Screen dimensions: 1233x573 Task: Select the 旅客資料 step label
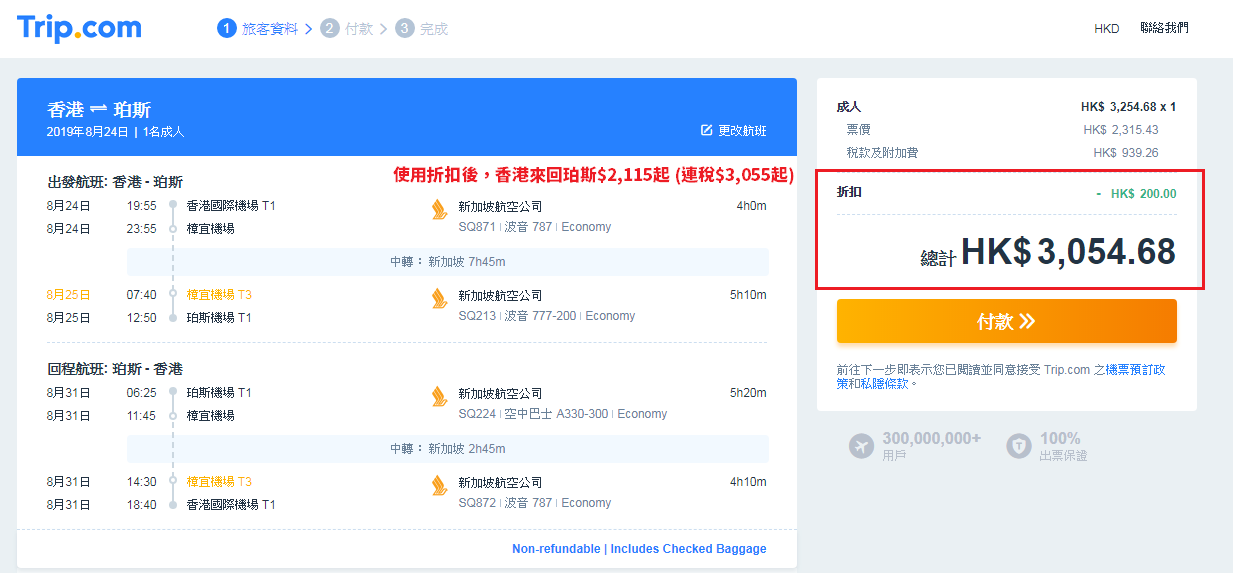[270, 29]
